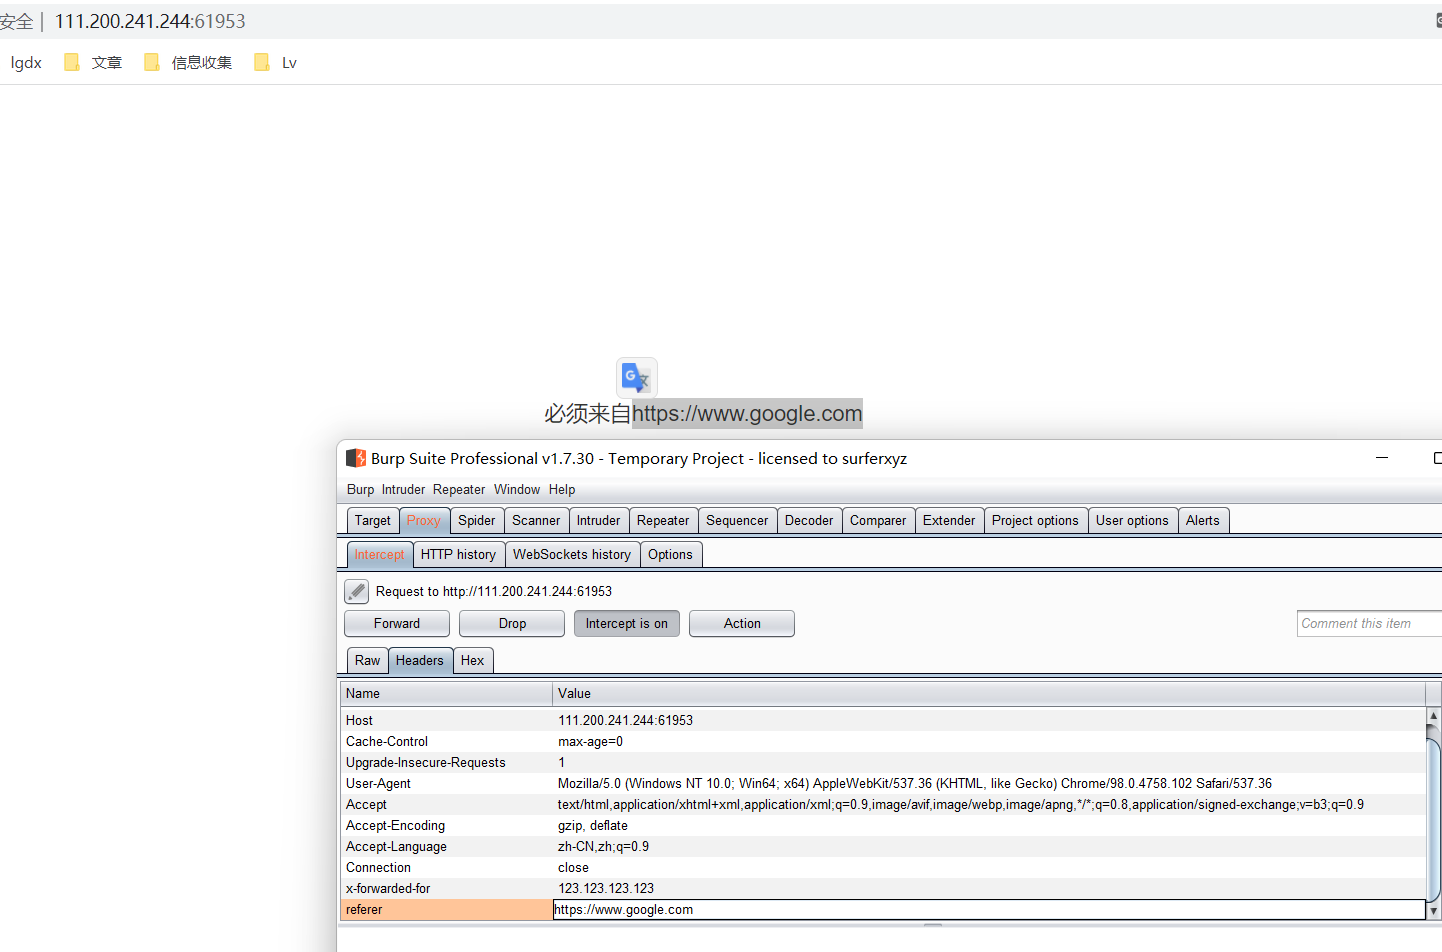Open the Help menu
The image size is (1442, 952).
[x=562, y=489]
